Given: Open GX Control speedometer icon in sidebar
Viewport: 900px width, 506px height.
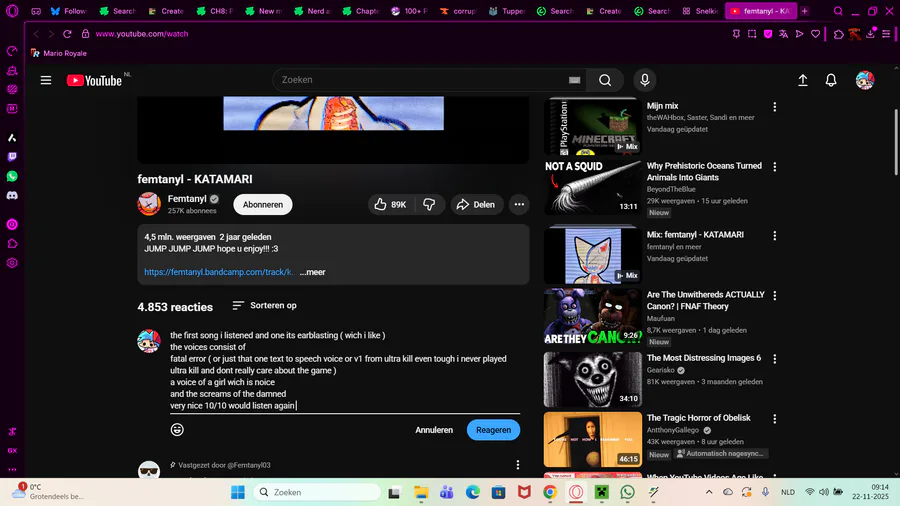Looking at the screenshot, I should [x=12, y=51].
